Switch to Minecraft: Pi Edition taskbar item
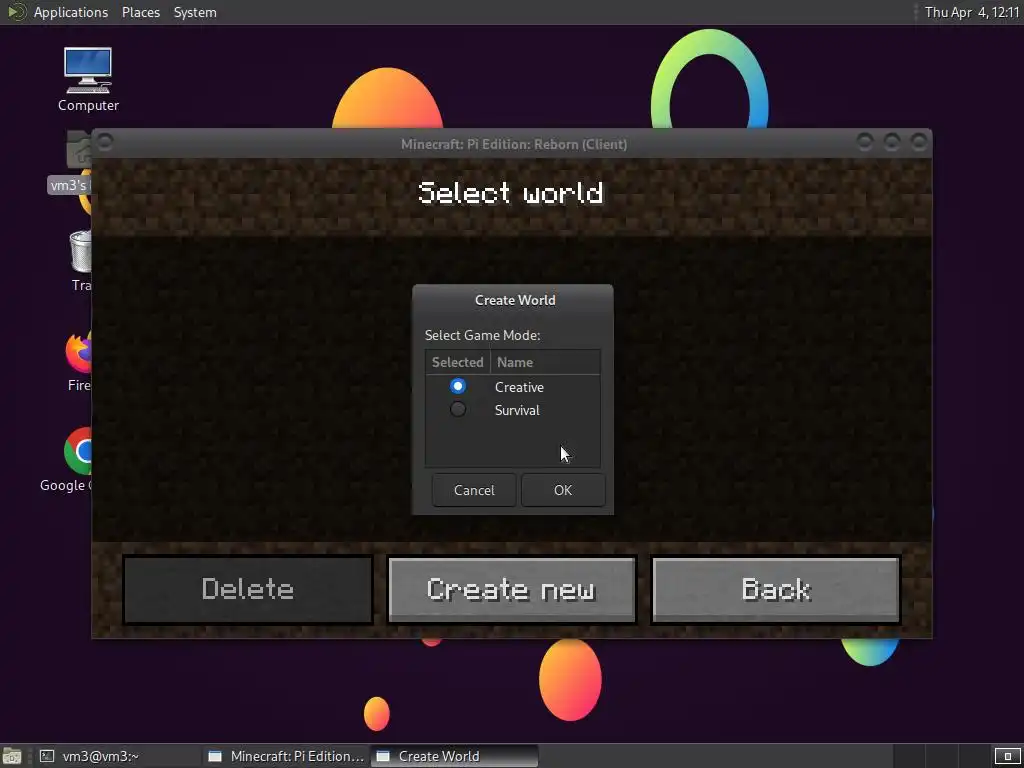 (286, 756)
